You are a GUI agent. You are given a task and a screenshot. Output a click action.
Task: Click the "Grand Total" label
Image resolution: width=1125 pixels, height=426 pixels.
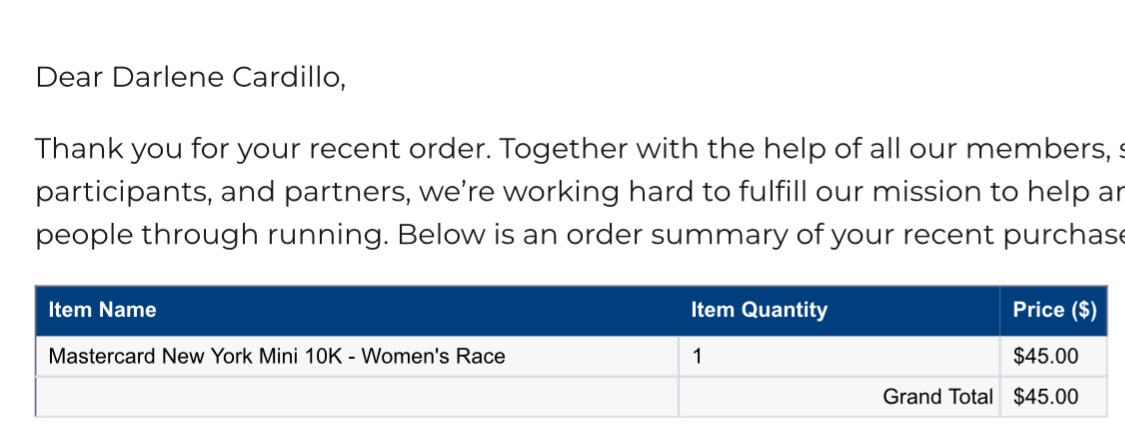coord(937,397)
